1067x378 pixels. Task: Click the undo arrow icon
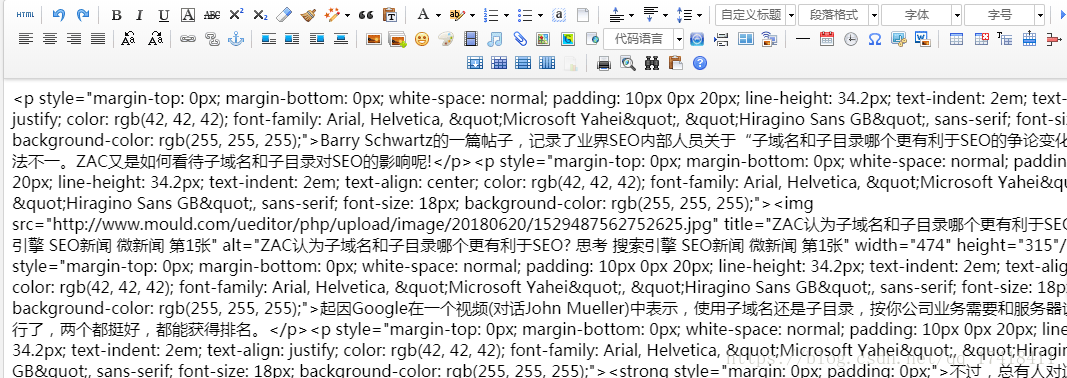pyautogui.click(x=59, y=15)
